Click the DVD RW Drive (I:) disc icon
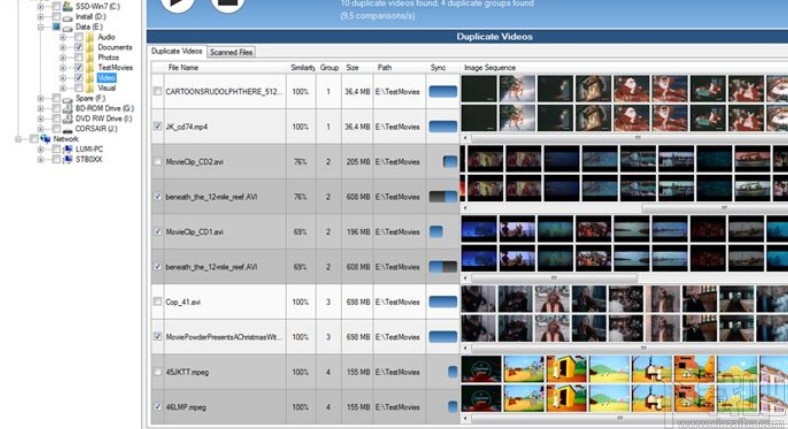 point(67,119)
